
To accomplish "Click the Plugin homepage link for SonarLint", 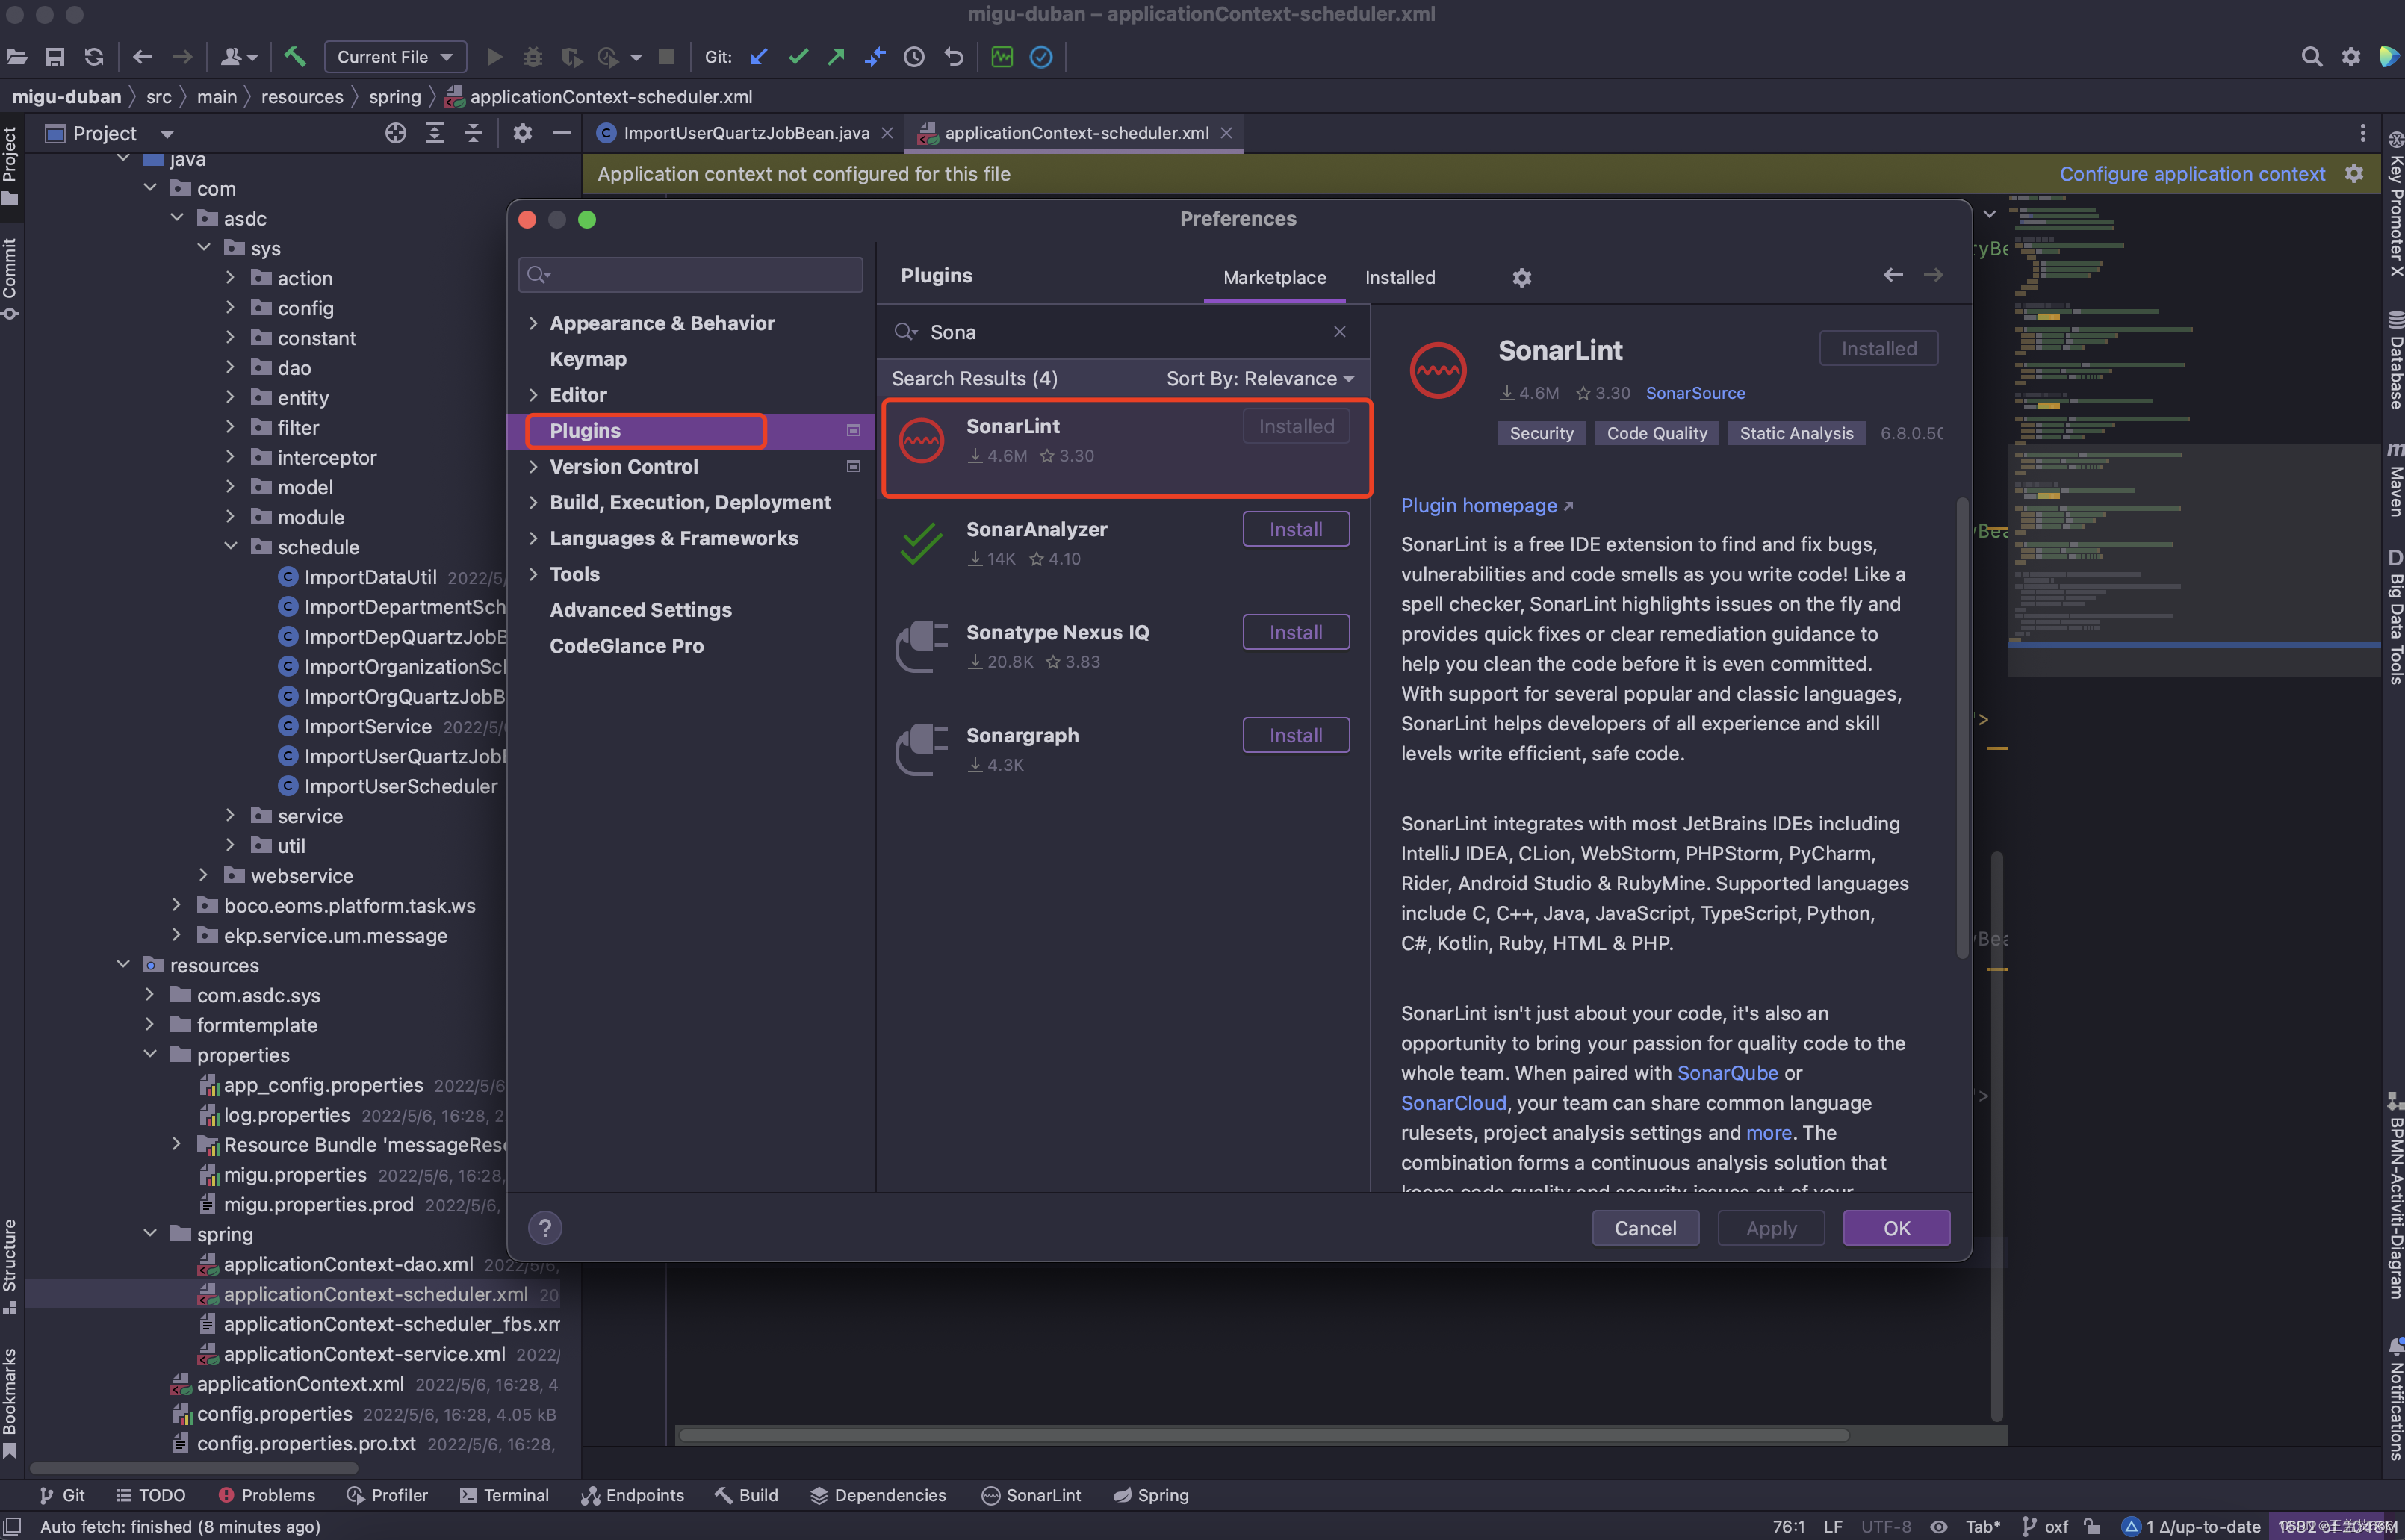I will [x=1477, y=503].
